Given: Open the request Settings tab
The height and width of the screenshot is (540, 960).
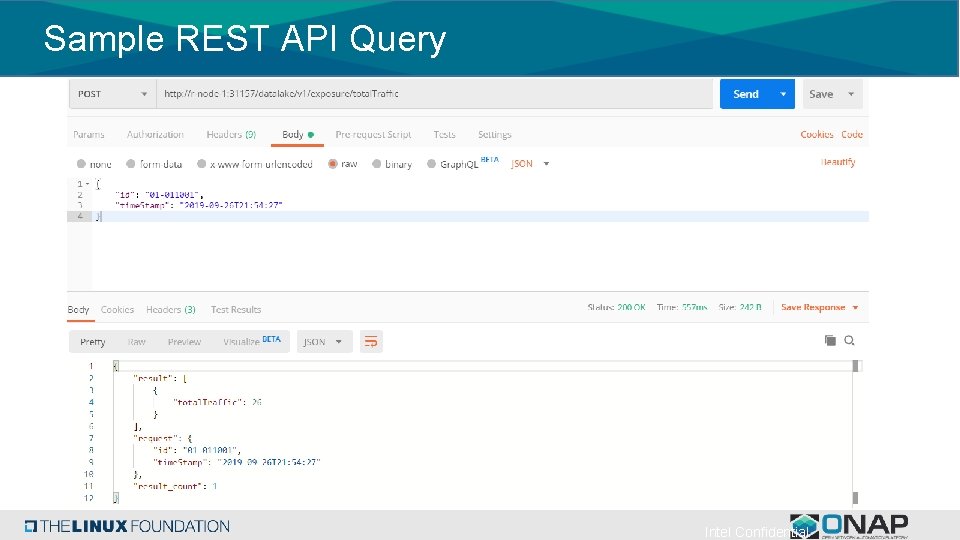Looking at the screenshot, I should pos(495,134).
